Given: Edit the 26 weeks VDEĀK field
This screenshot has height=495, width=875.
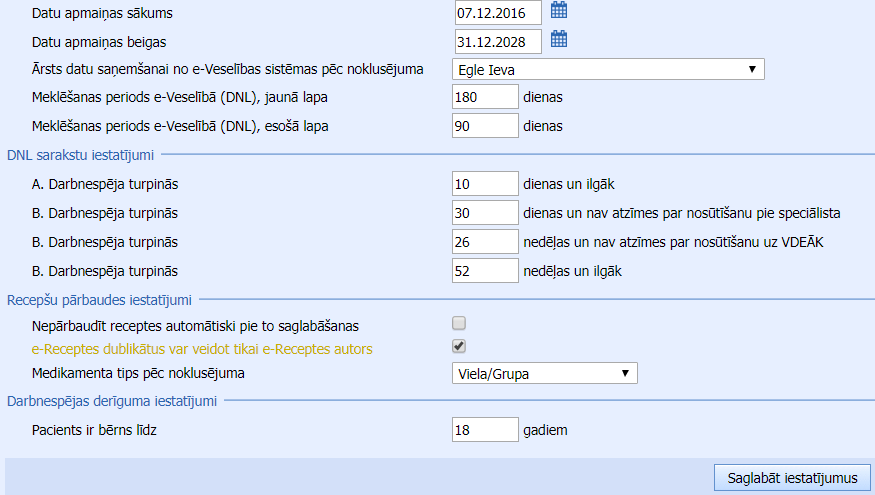Looking at the screenshot, I should (485, 242).
